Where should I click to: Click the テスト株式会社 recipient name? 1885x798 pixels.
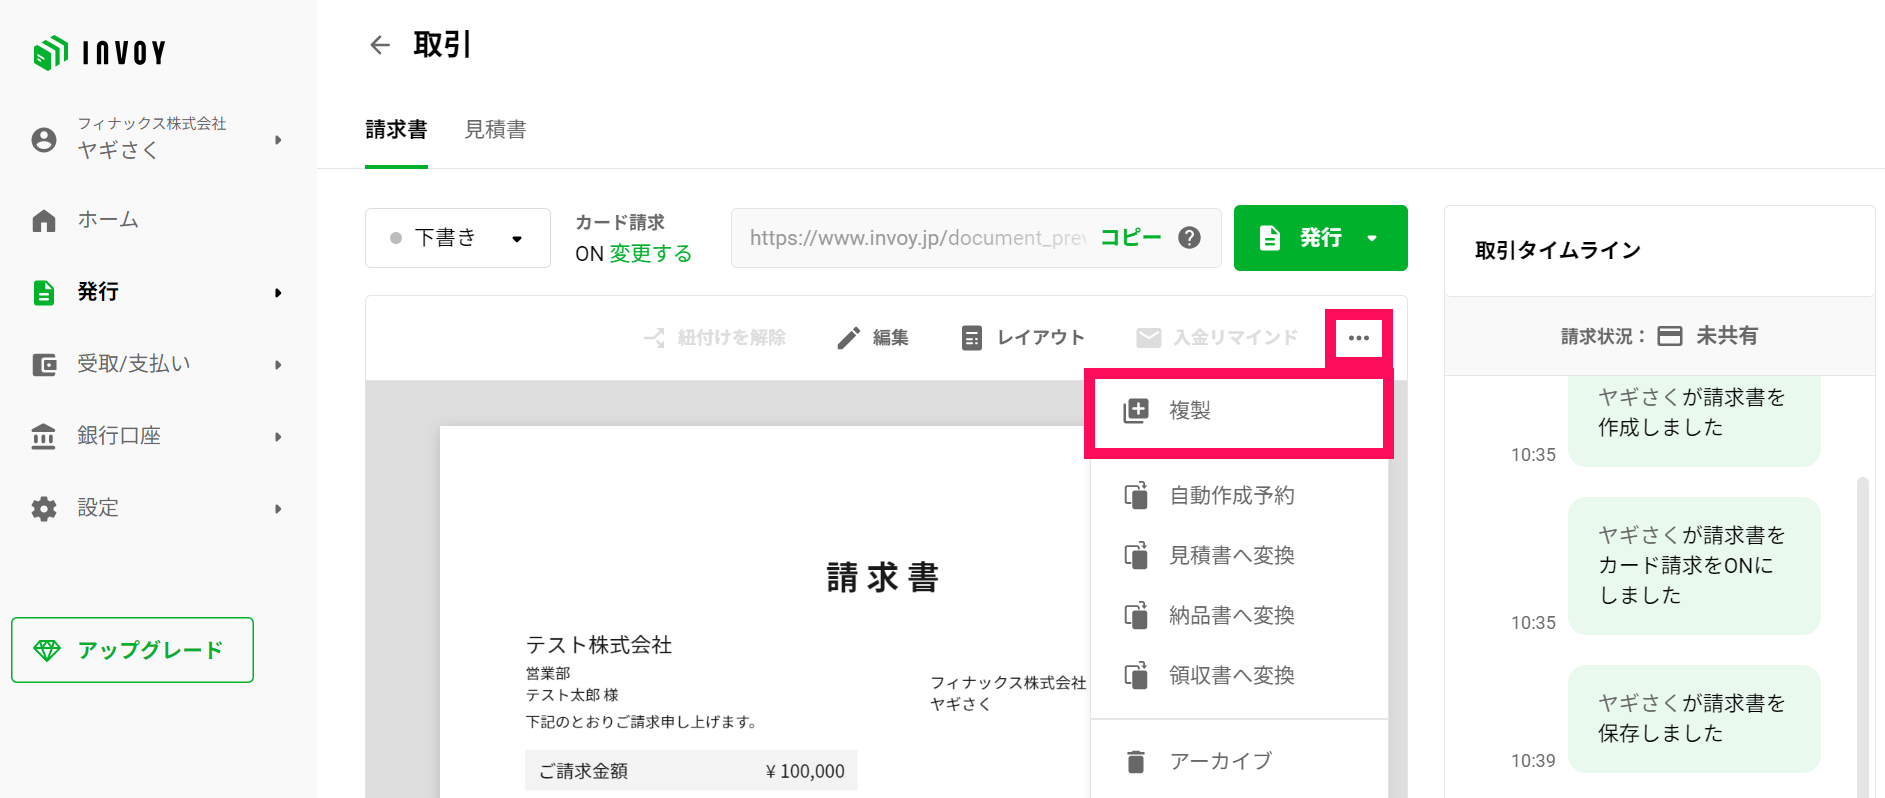tap(599, 645)
